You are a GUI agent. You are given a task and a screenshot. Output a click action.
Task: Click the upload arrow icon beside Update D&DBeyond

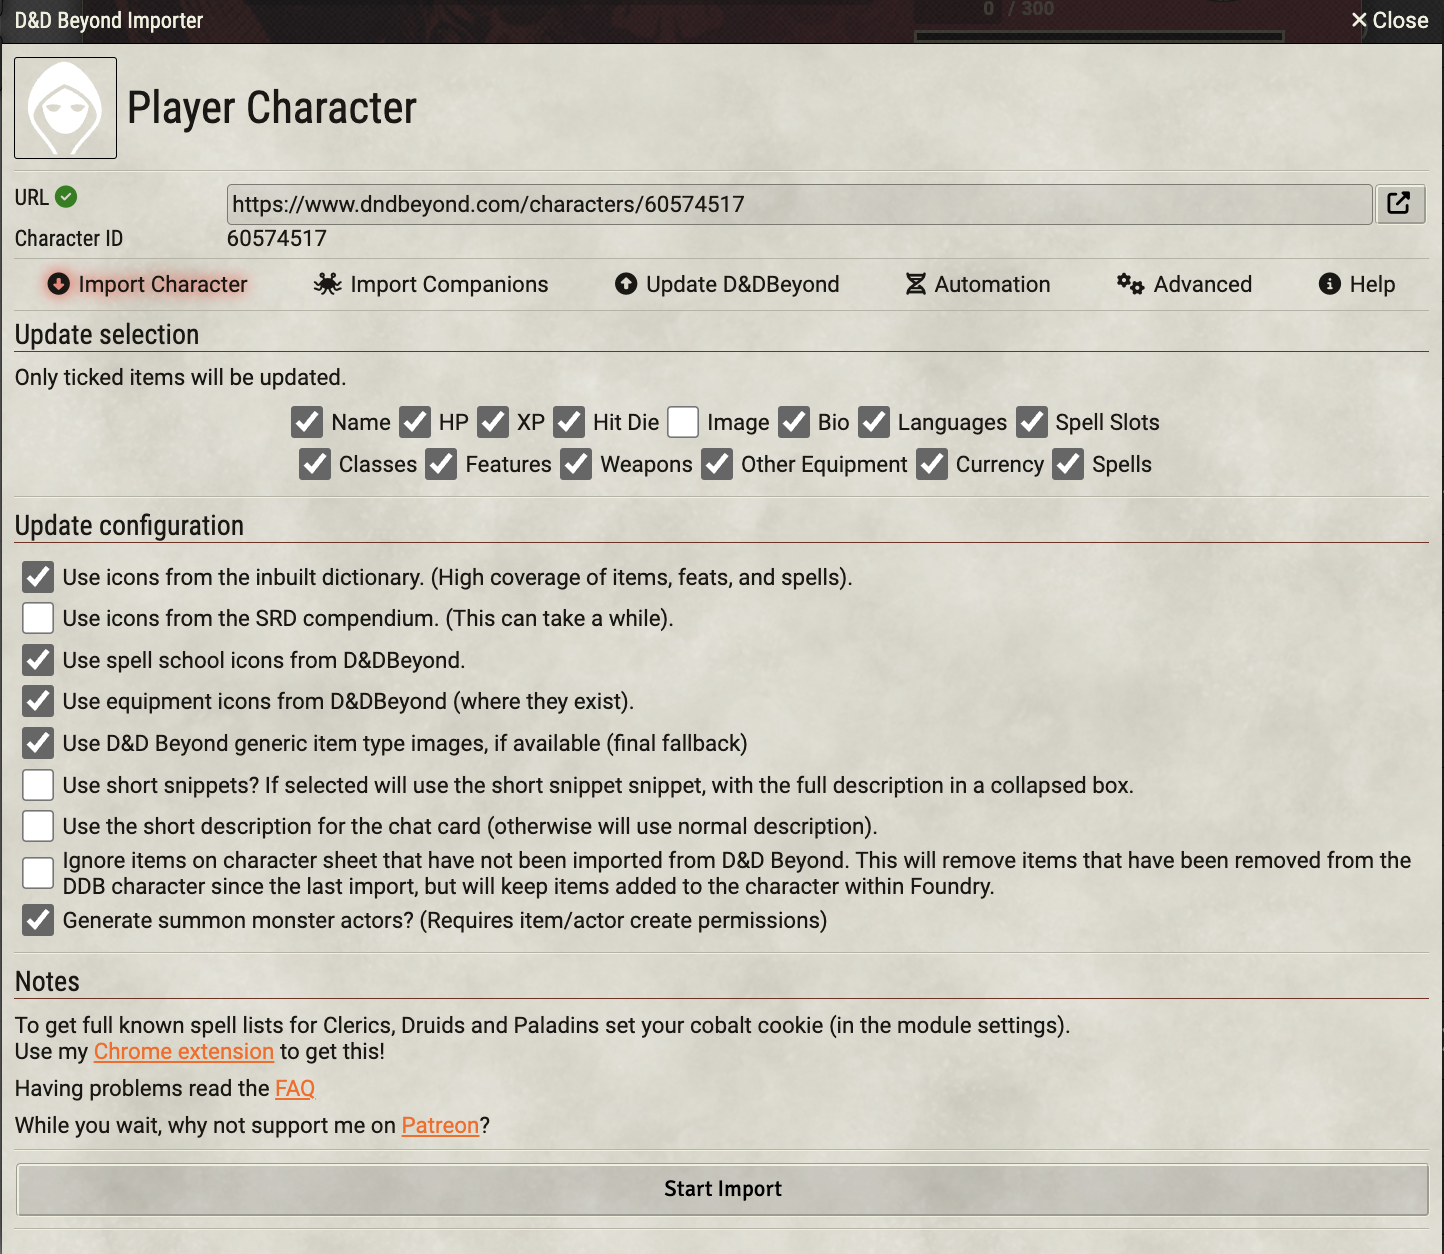[626, 284]
